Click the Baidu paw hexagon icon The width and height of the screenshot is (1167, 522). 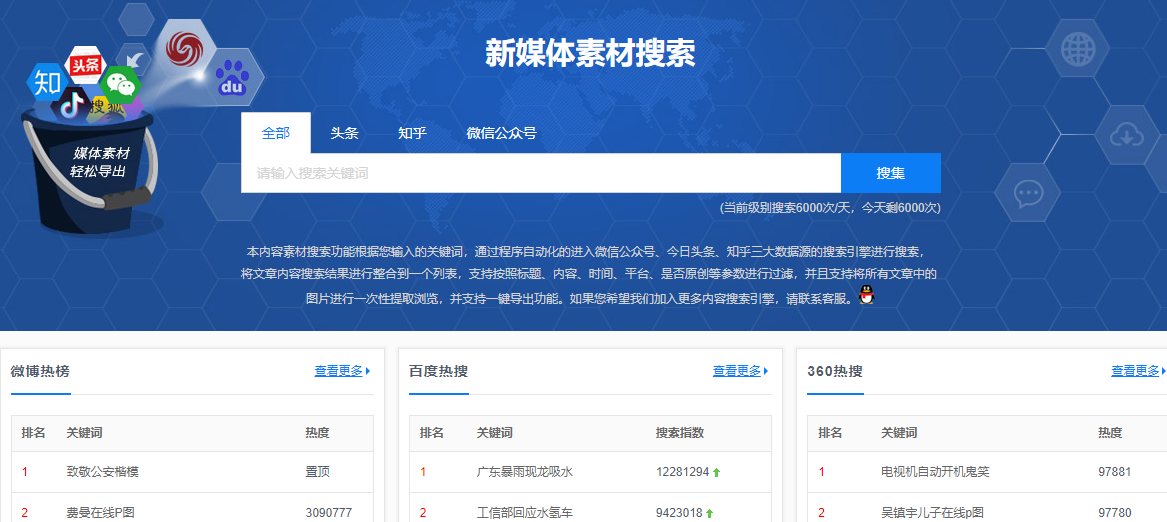tap(234, 77)
